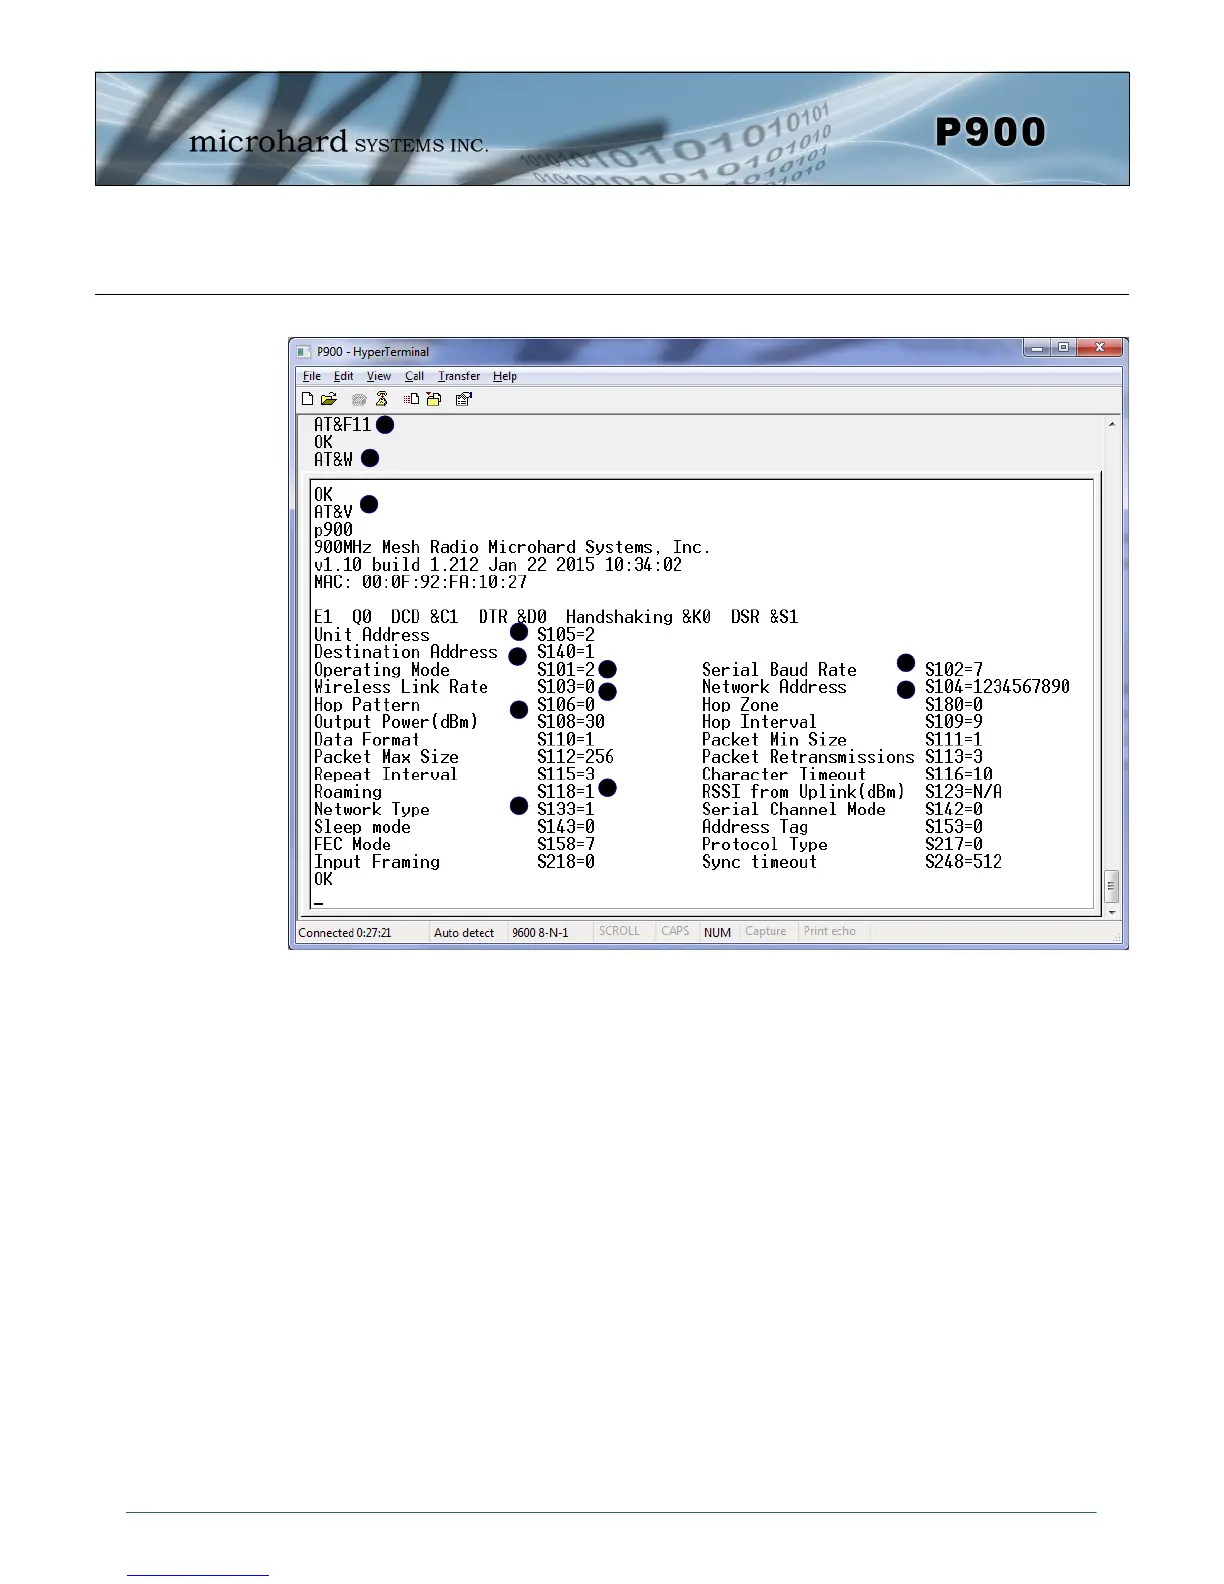The height and width of the screenshot is (1584, 1224).
Task: Click the 'S105=2' Unit Address value
Action: pyautogui.click(x=566, y=635)
